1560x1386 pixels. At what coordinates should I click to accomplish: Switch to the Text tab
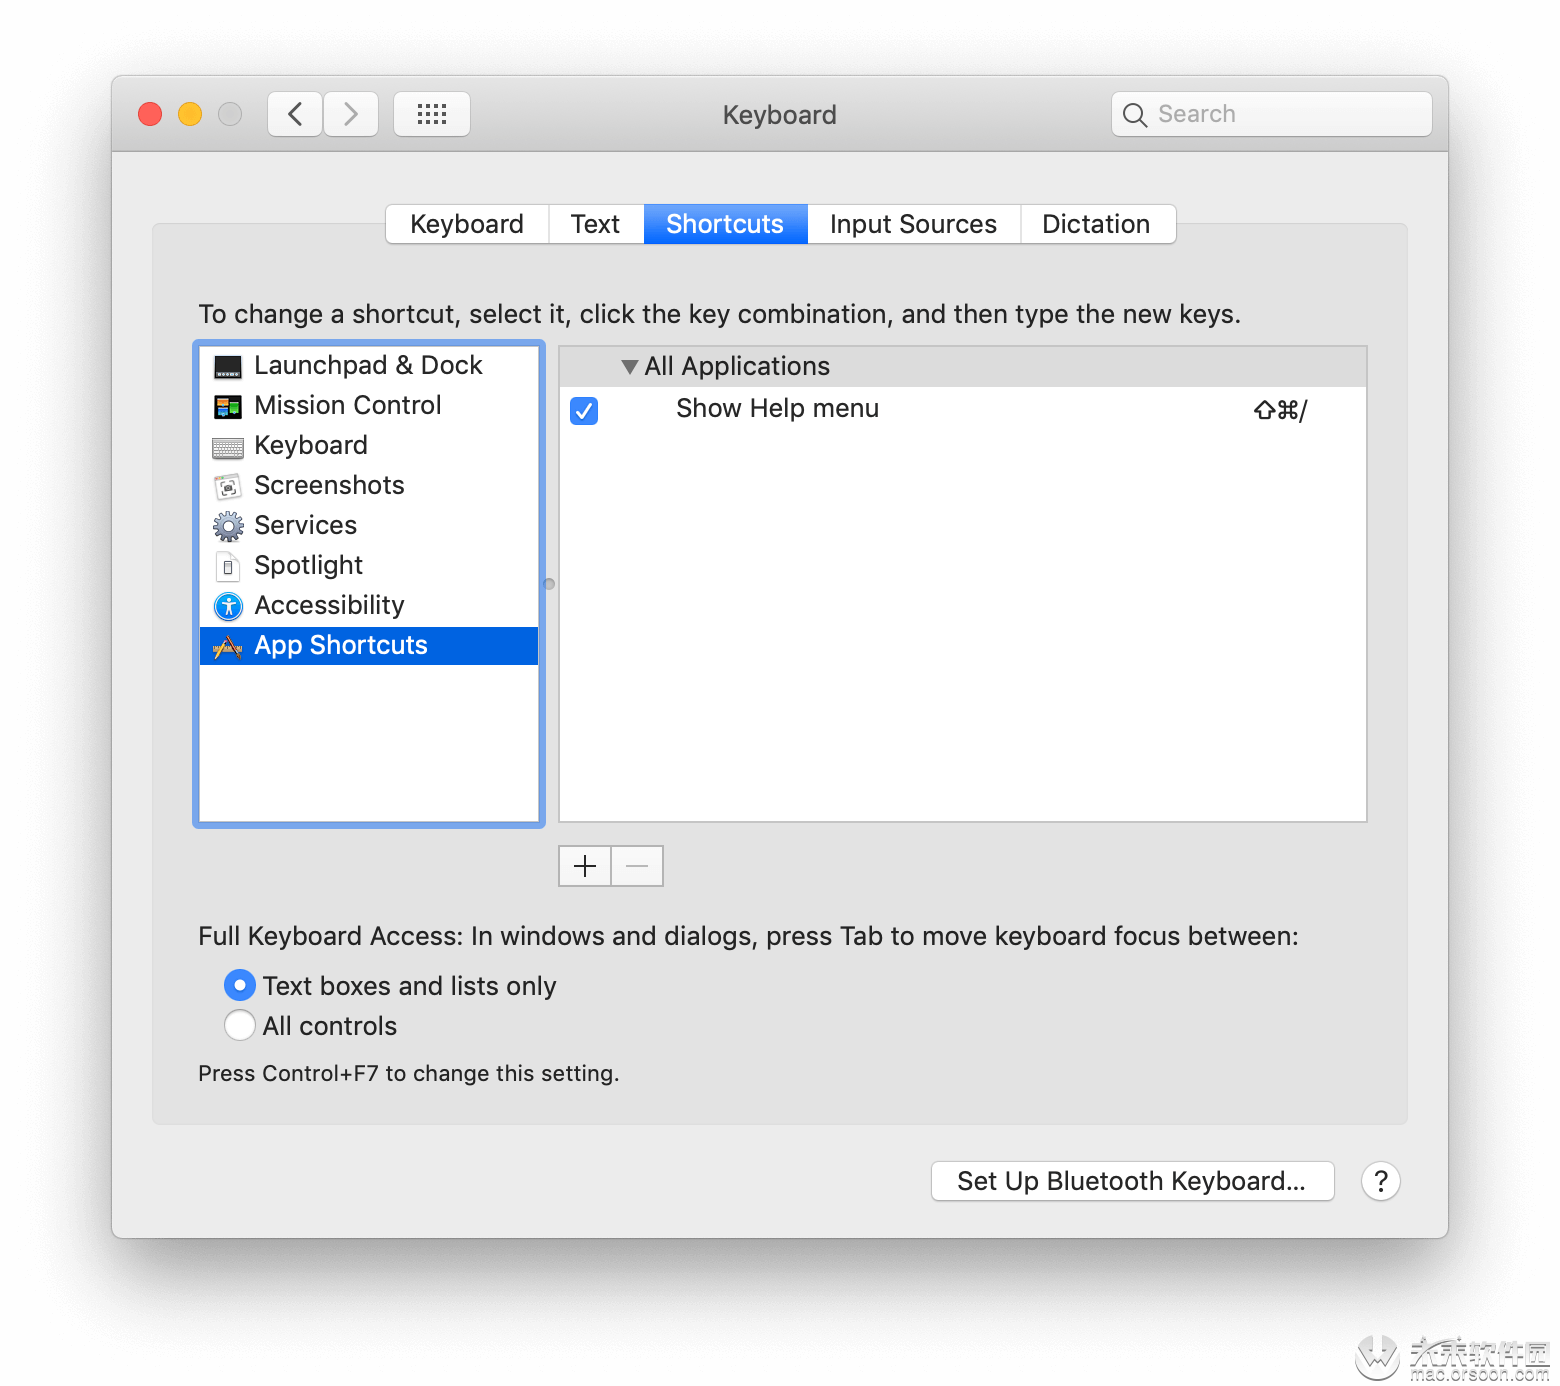click(x=596, y=224)
